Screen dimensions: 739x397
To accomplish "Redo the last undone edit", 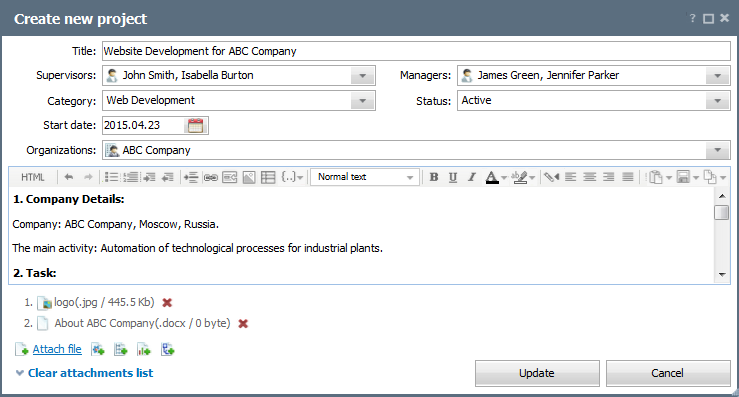I will click(x=88, y=177).
